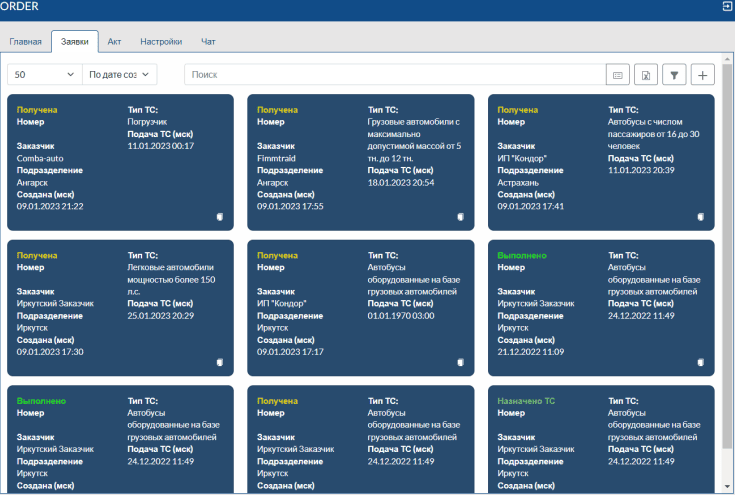Open the 'По дате' sort dropdown

[x=120, y=75]
